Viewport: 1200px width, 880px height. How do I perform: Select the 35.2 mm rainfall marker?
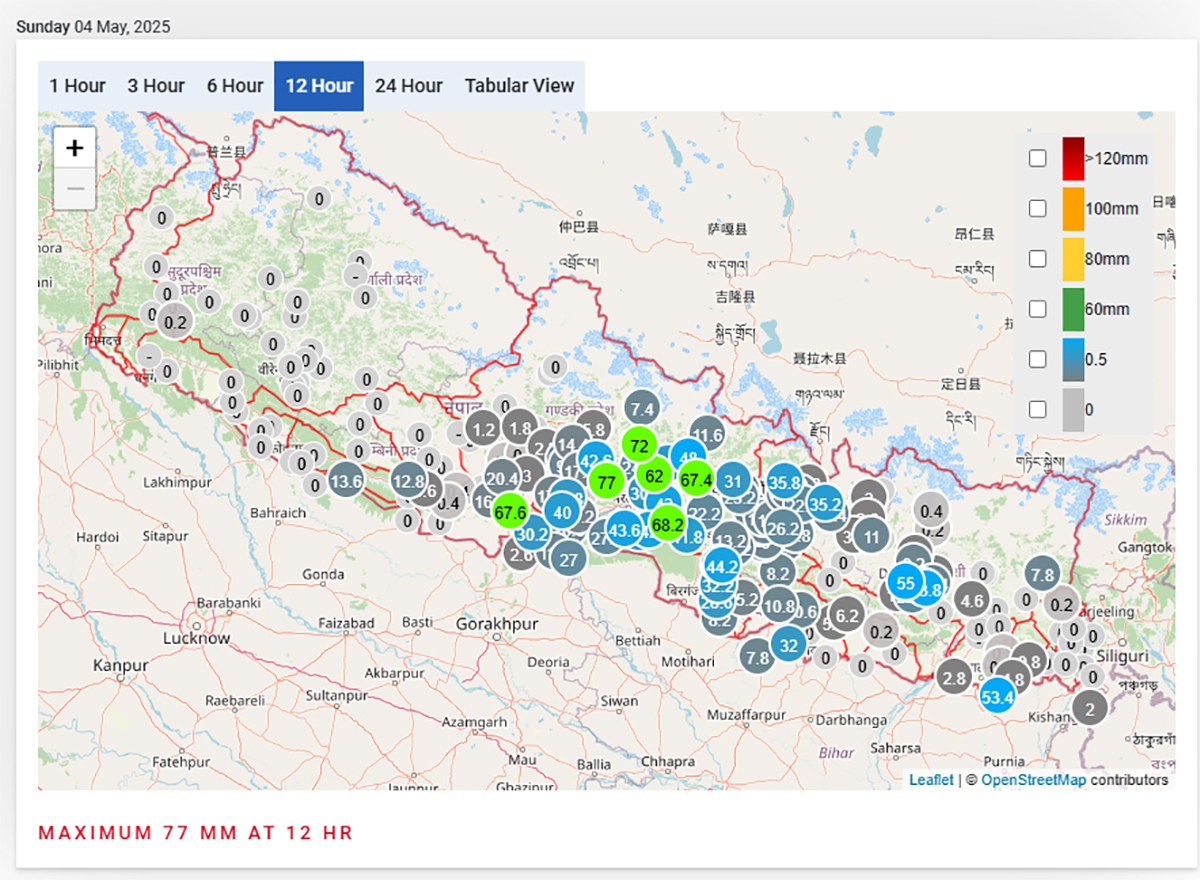point(825,504)
